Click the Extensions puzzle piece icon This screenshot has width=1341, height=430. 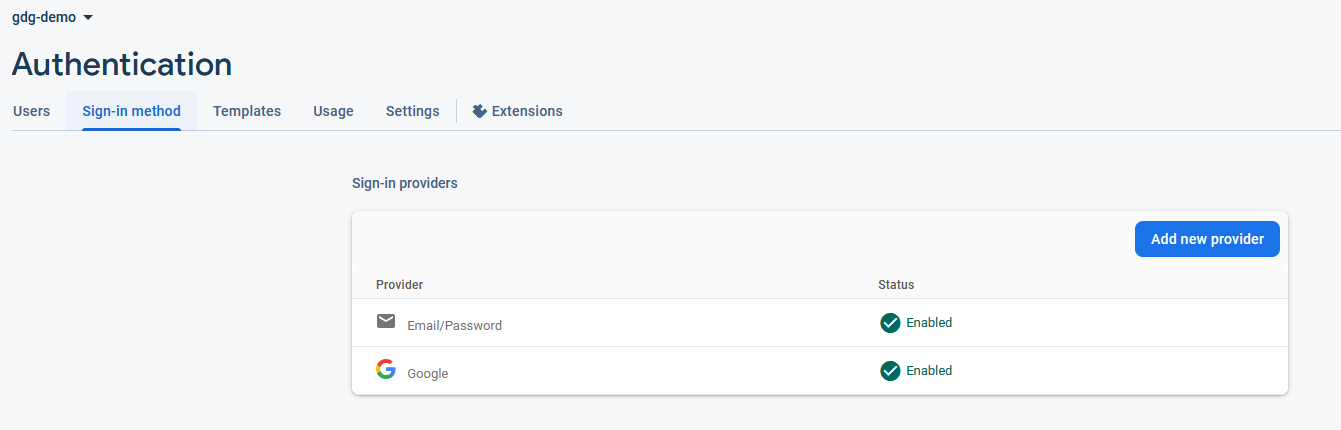(480, 111)
